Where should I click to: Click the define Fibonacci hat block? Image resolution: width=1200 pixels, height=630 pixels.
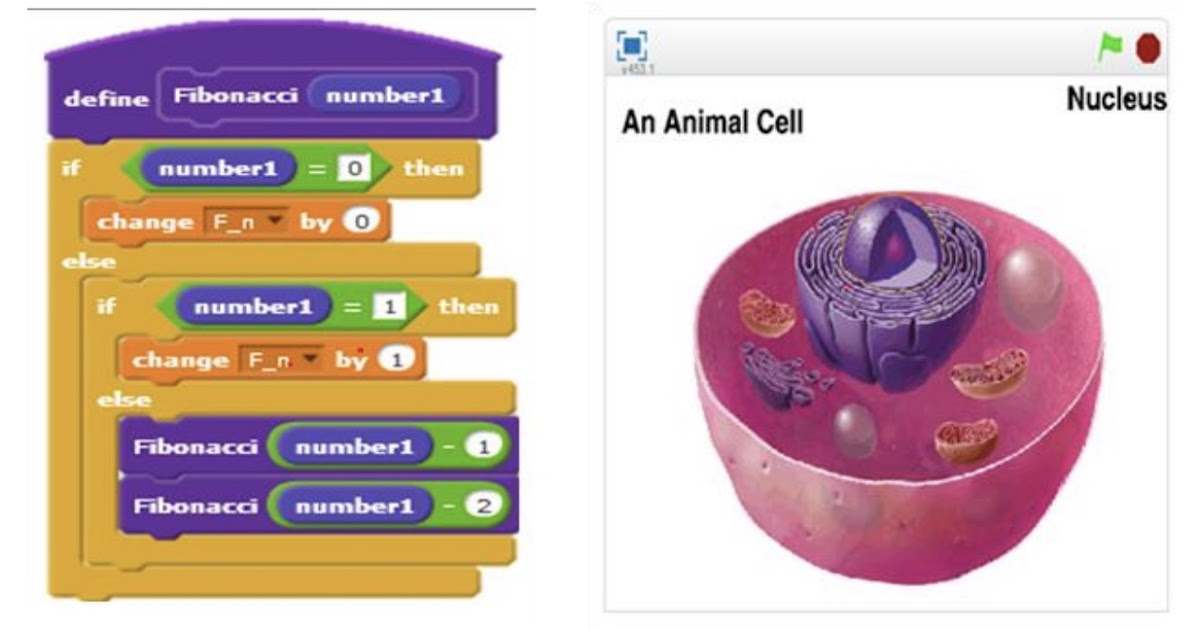[105, 98]
